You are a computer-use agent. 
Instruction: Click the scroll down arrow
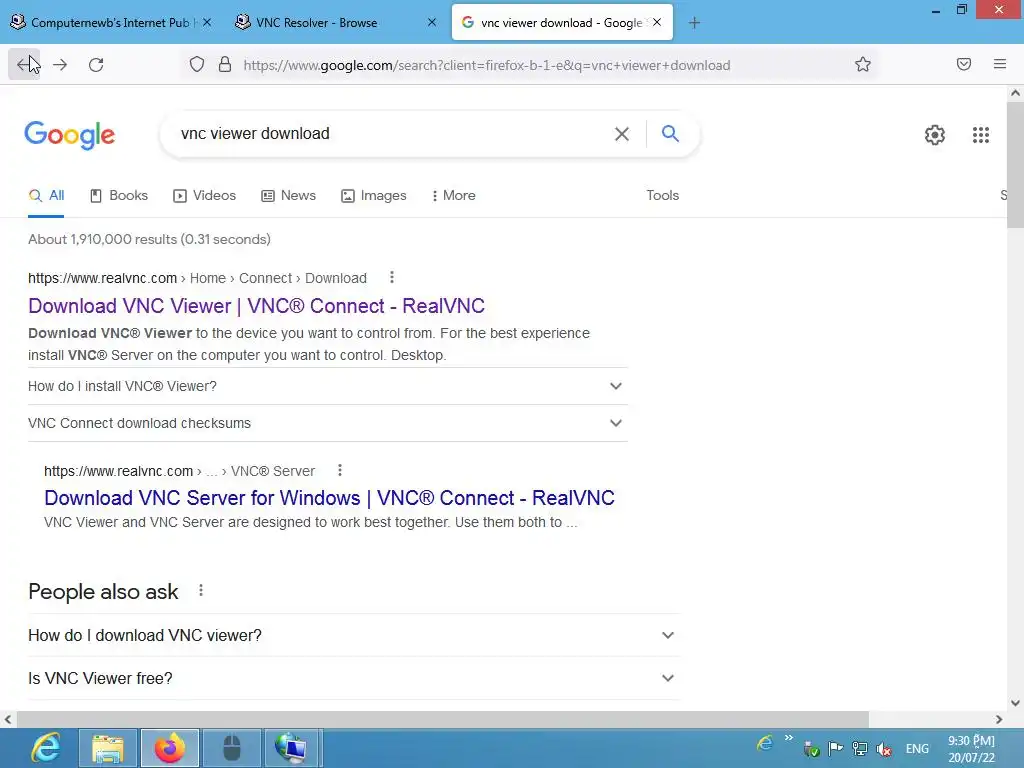tap(1015, 703)
